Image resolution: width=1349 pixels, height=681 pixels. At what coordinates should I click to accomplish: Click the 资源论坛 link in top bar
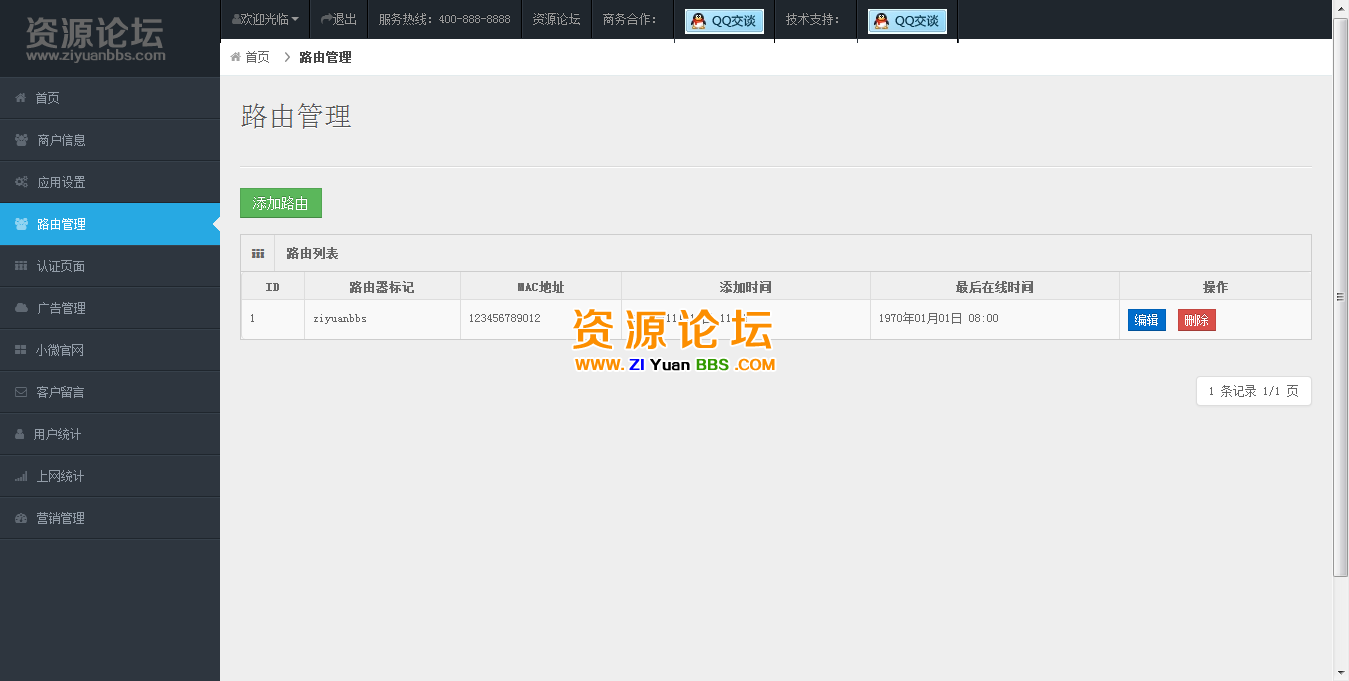click(x=556, y=19)
